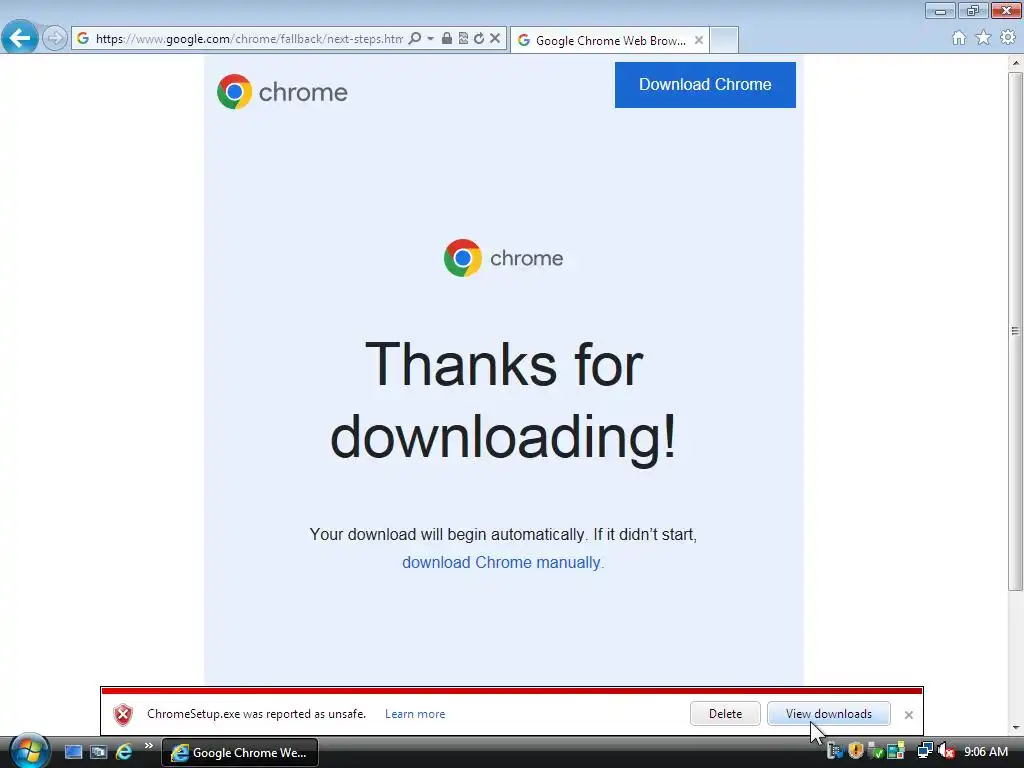
Task: Click the scrollbar up arrow
Action: pyautogui.click(x=1016, y=63)
